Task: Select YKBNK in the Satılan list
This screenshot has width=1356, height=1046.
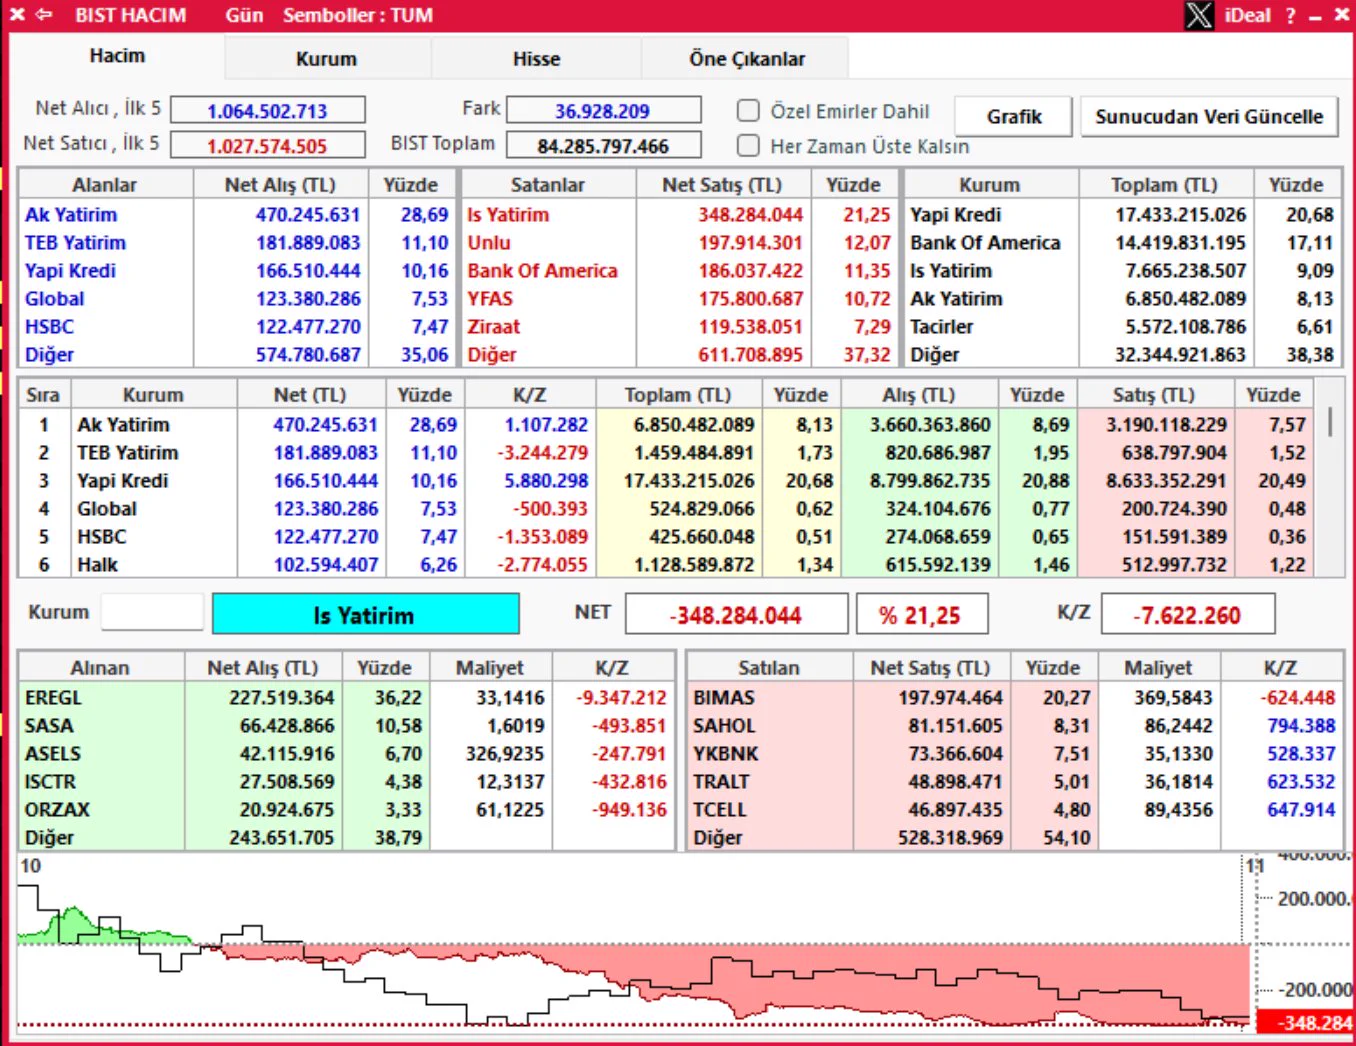Action: 726,754
